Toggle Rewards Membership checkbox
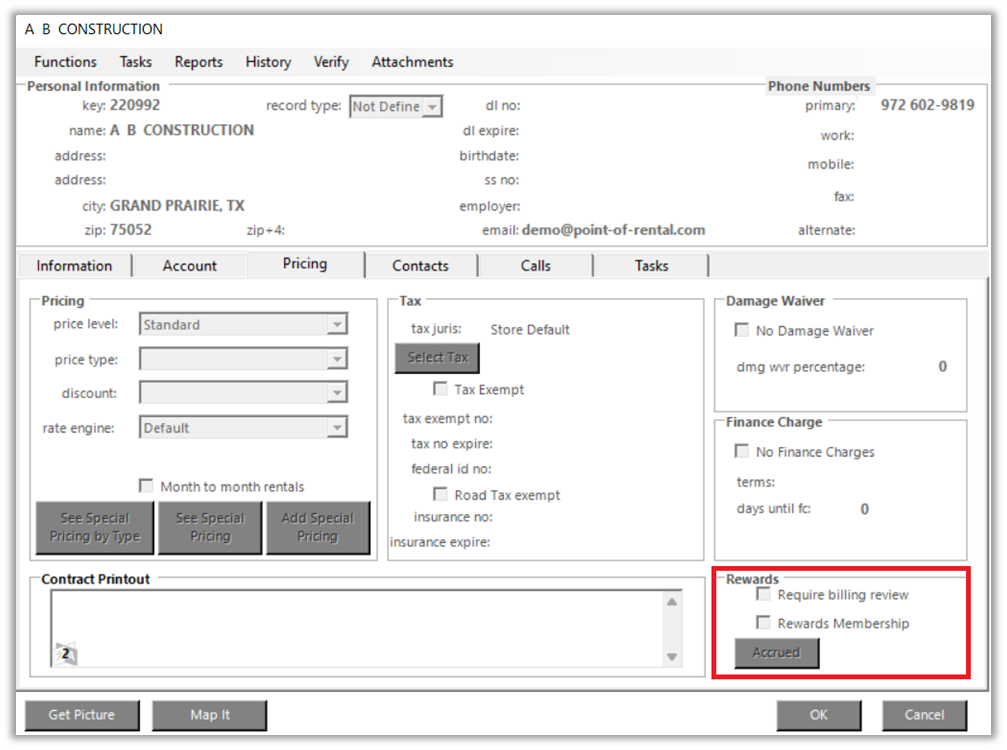 point(764,623)
